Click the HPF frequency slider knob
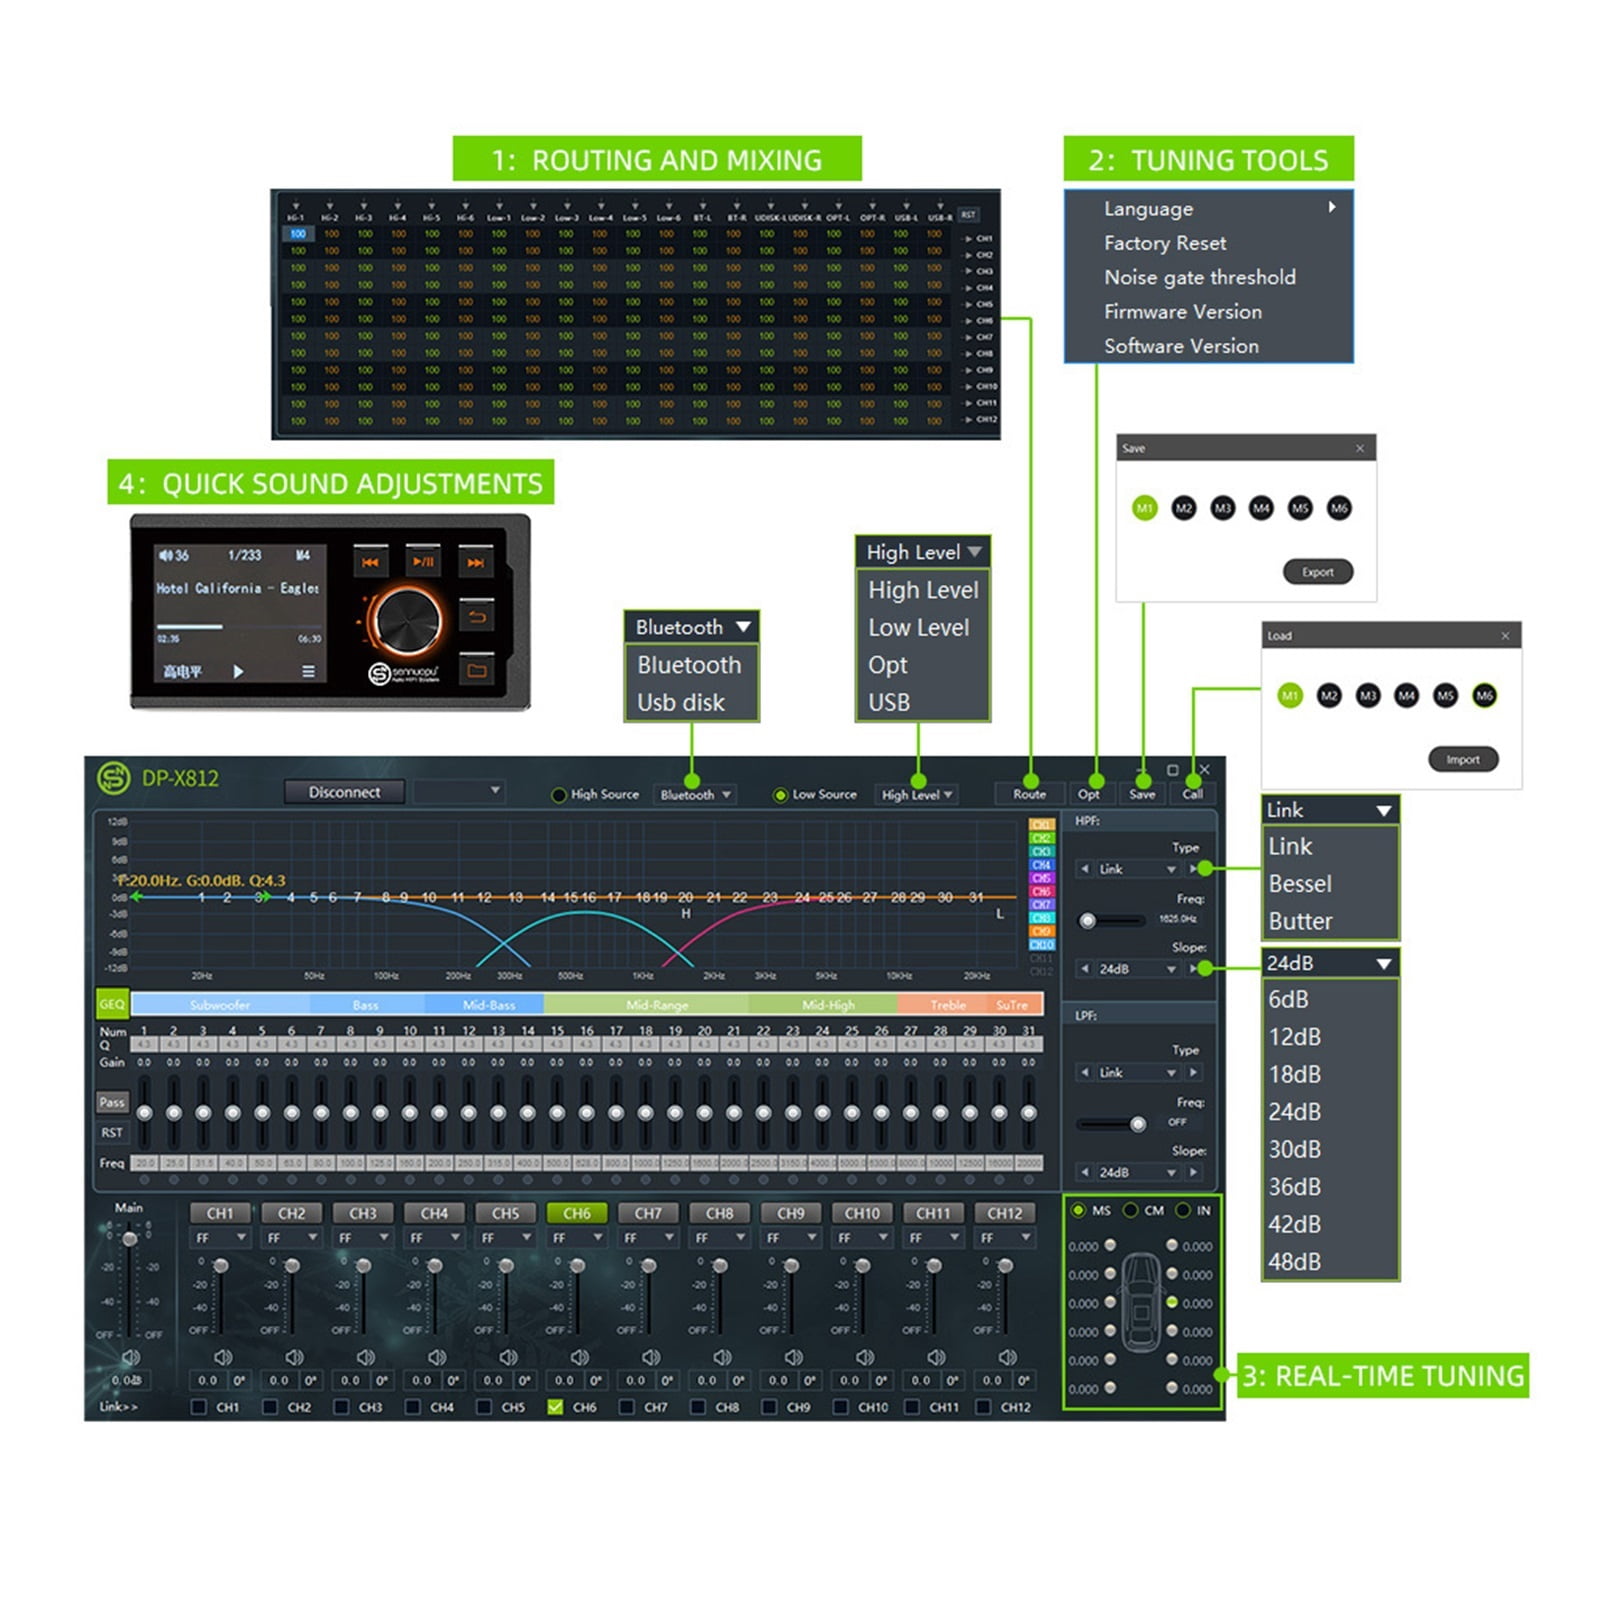The height and width of the screenshot is (1600, 1600). pyautogui.click(x=1088, y=921)
